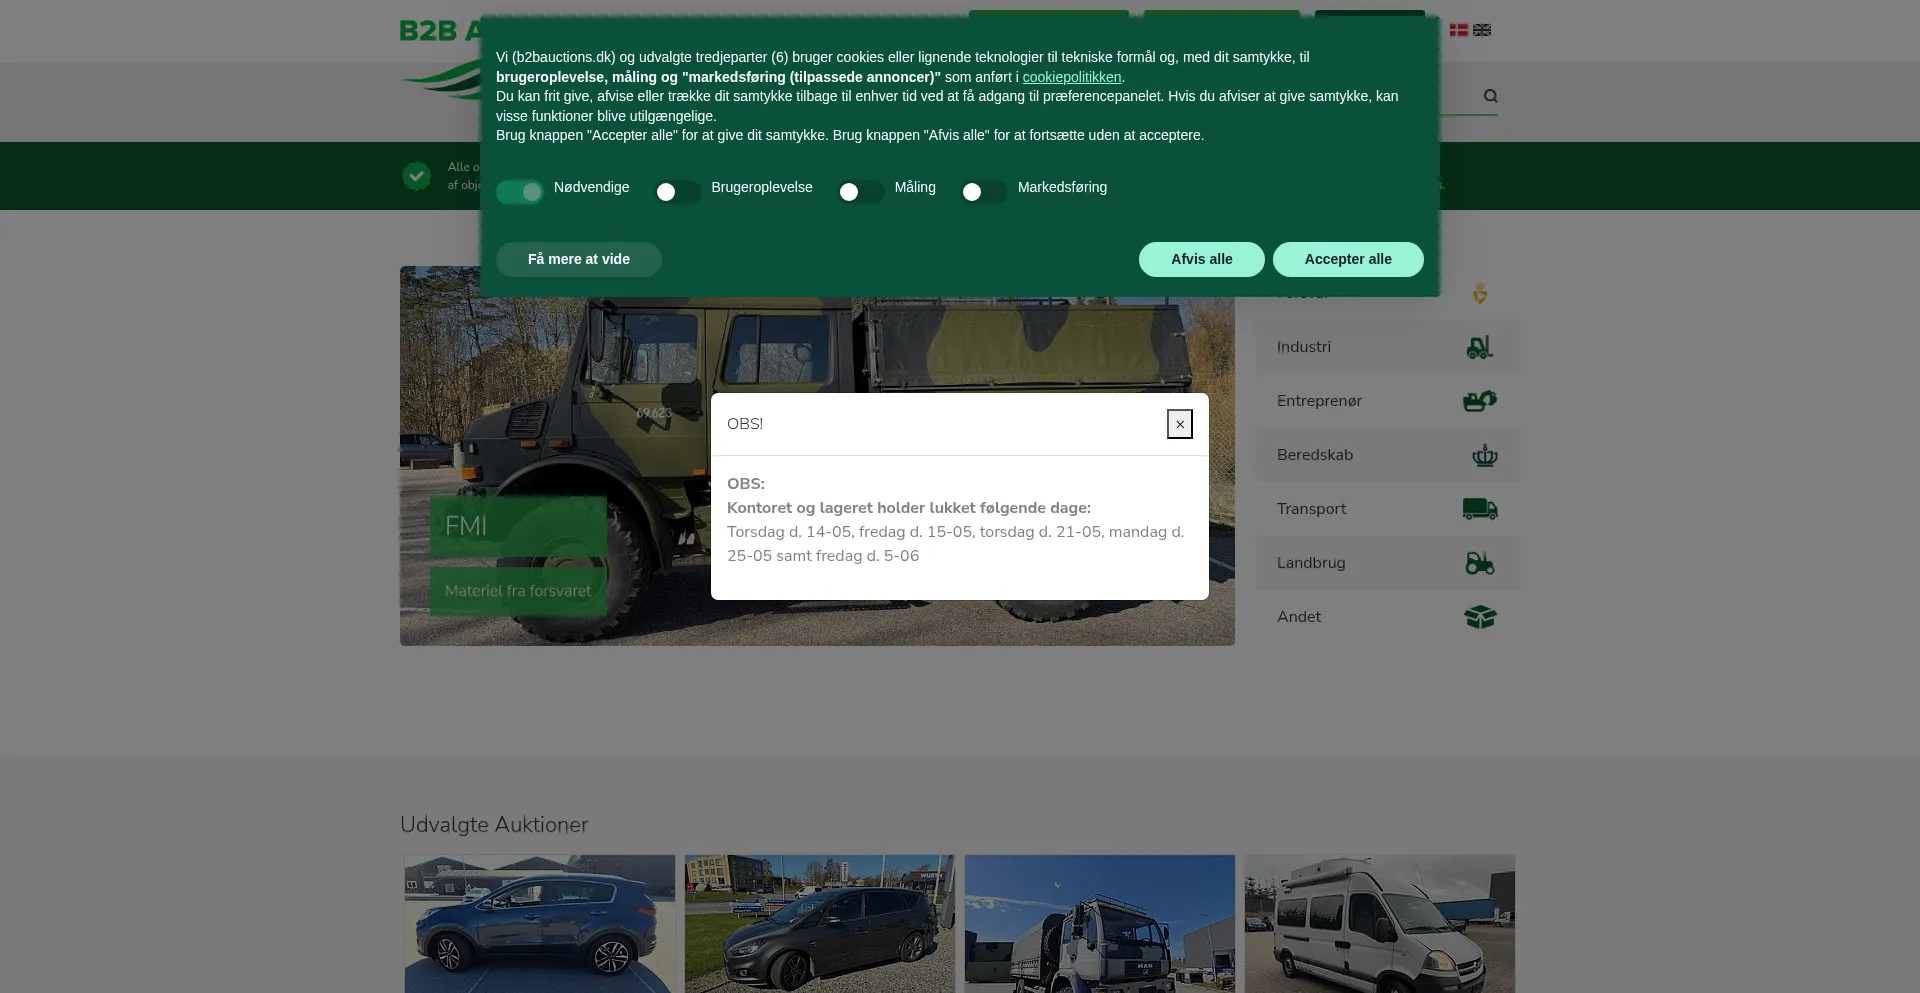This screenshot has height=993, width=1920.
Task: Toggle the Nødvendige cookie switch
Action: [x=520, y=192]
